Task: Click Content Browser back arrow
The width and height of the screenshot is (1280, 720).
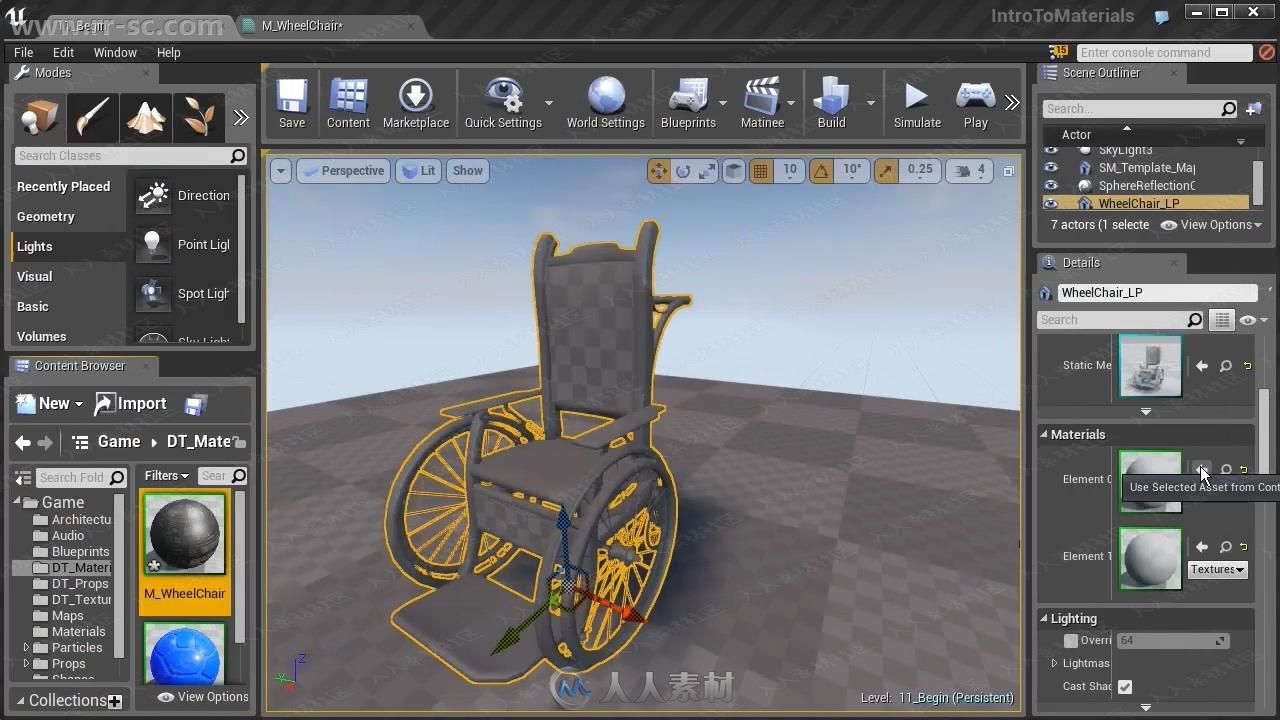Action: pos(23,442)
